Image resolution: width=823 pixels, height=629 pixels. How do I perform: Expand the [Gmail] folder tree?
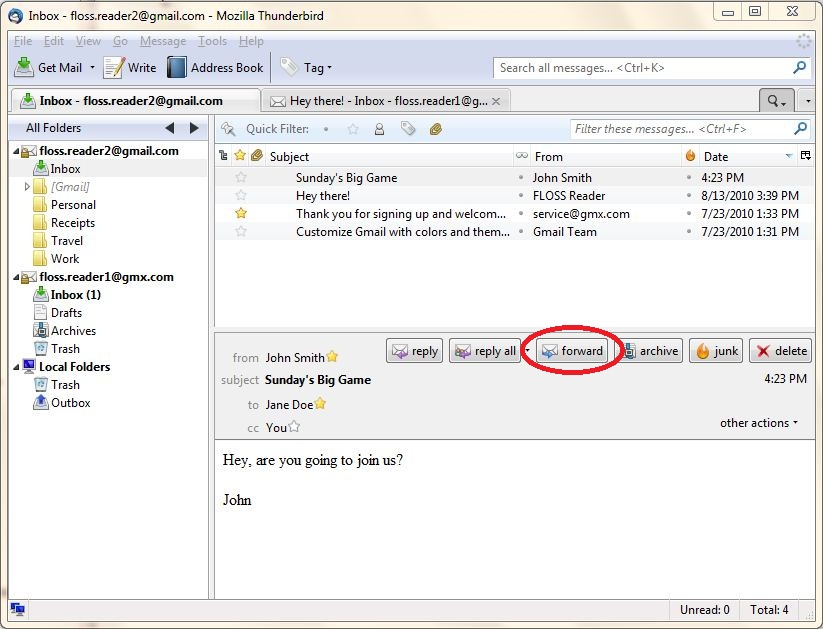click(x=27, y=187)
